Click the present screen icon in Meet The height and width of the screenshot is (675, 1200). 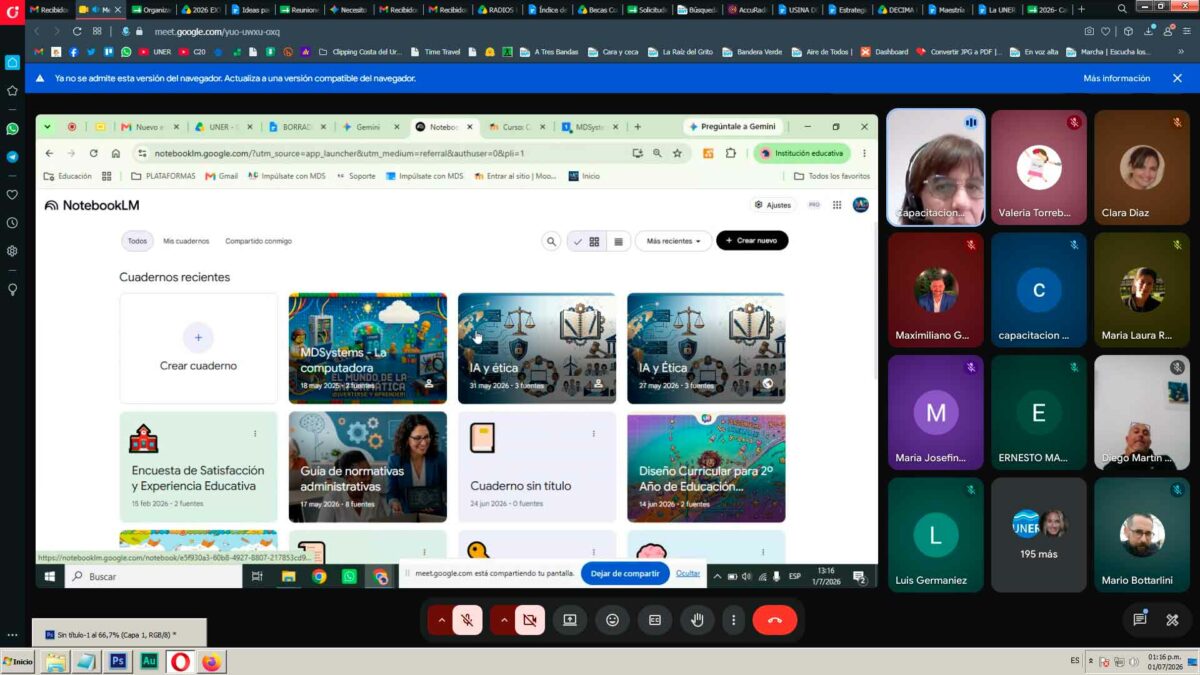point(570,620)
